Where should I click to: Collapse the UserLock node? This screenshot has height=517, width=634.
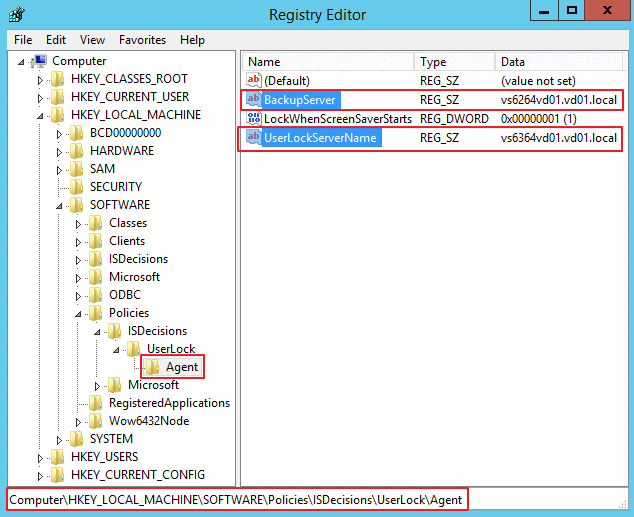point(116,350)
